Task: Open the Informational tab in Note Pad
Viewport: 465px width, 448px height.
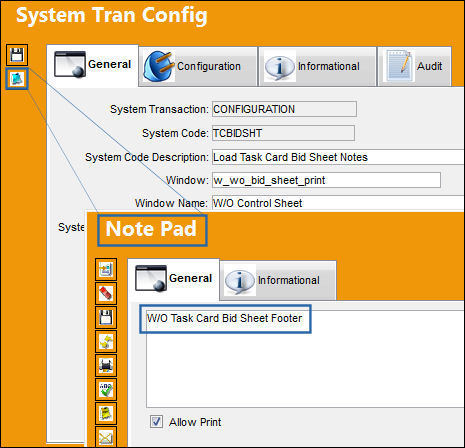Action: 278,281
